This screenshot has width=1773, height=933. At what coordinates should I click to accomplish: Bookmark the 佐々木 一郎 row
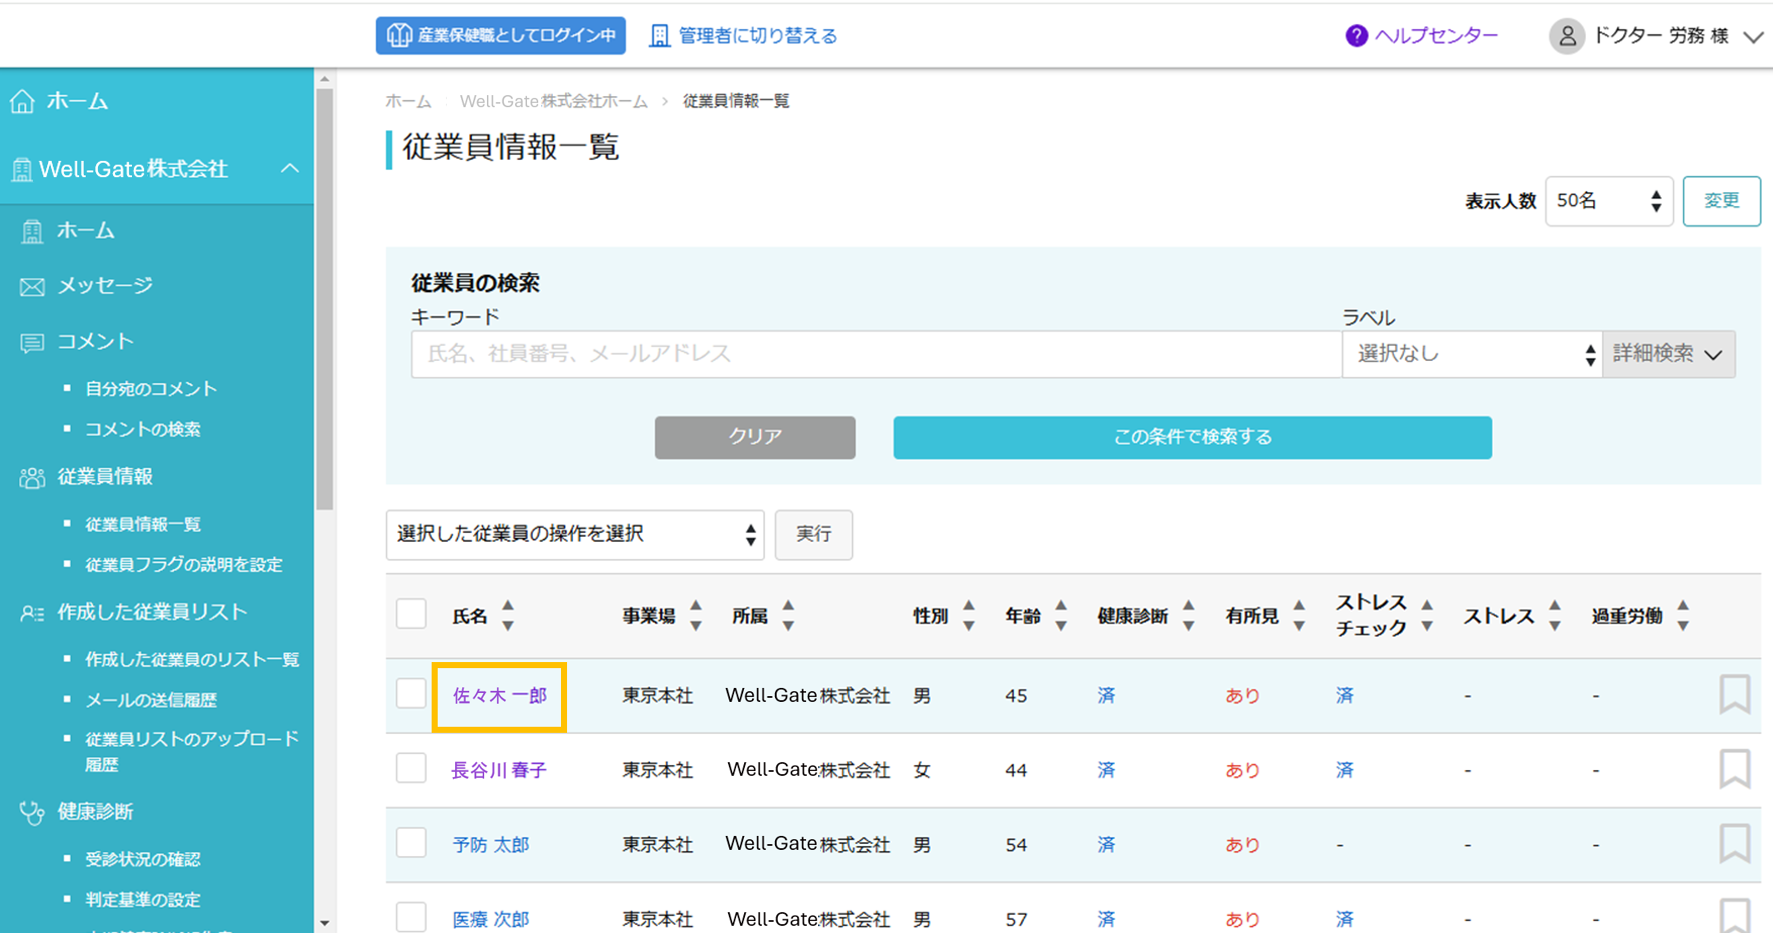click(x=1735, y=694)
